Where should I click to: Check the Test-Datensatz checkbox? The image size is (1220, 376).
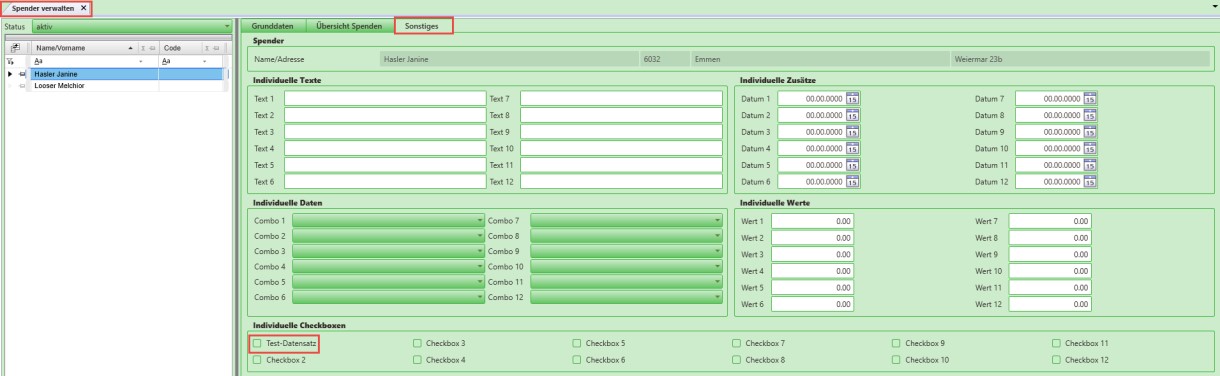point(257,343)
